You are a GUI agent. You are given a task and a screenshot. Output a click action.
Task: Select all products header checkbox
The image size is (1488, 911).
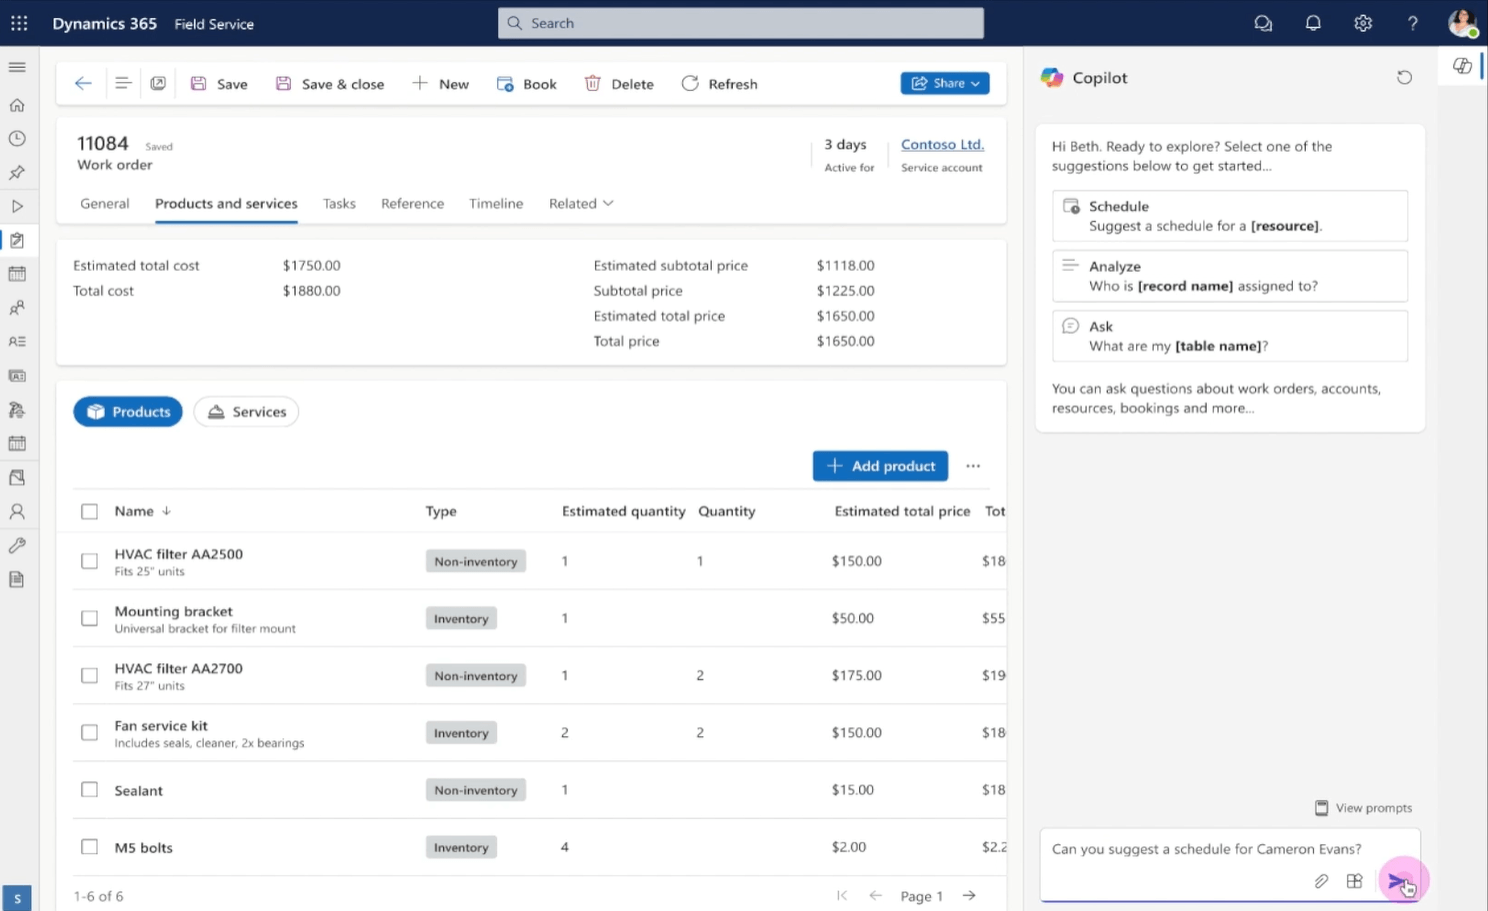pos(89,511)
